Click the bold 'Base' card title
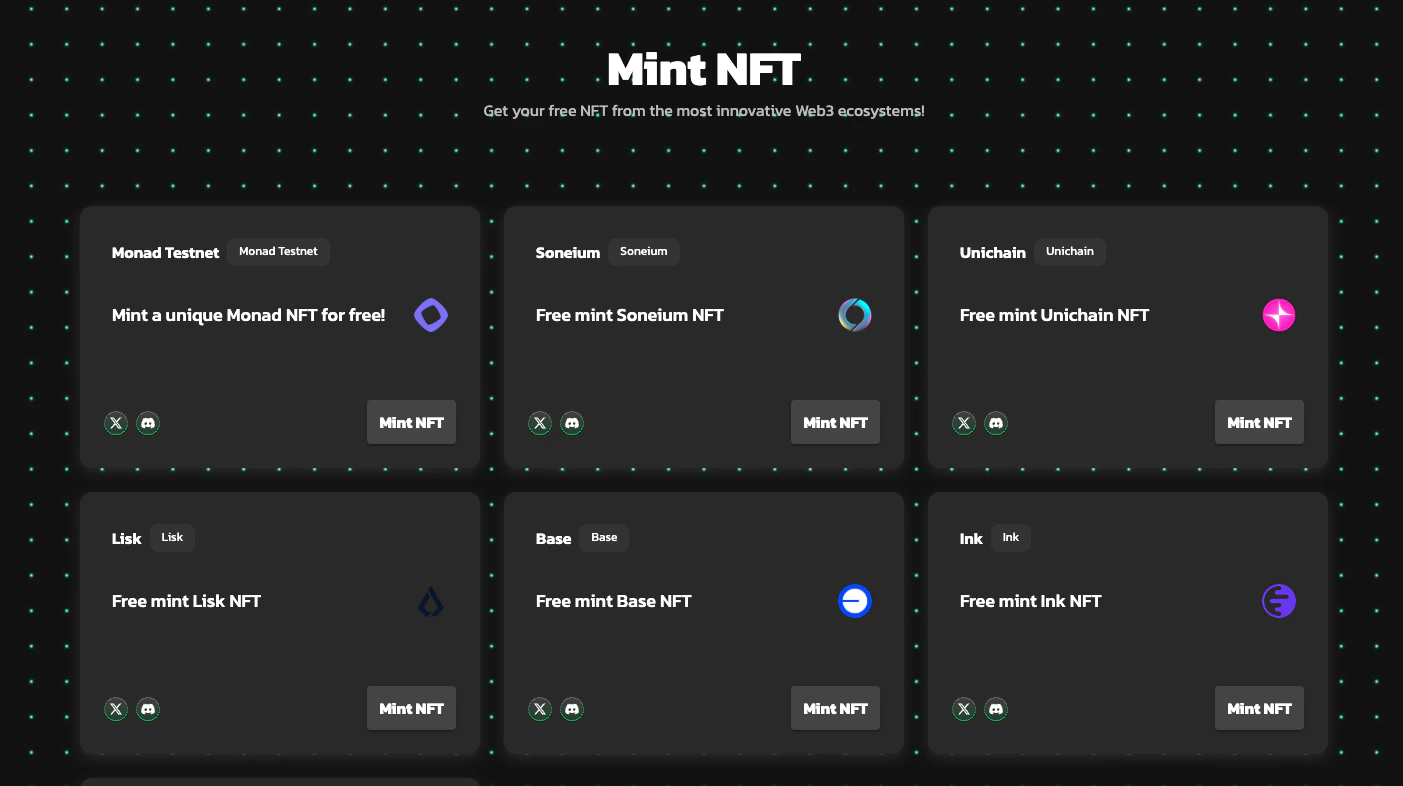 554,539
